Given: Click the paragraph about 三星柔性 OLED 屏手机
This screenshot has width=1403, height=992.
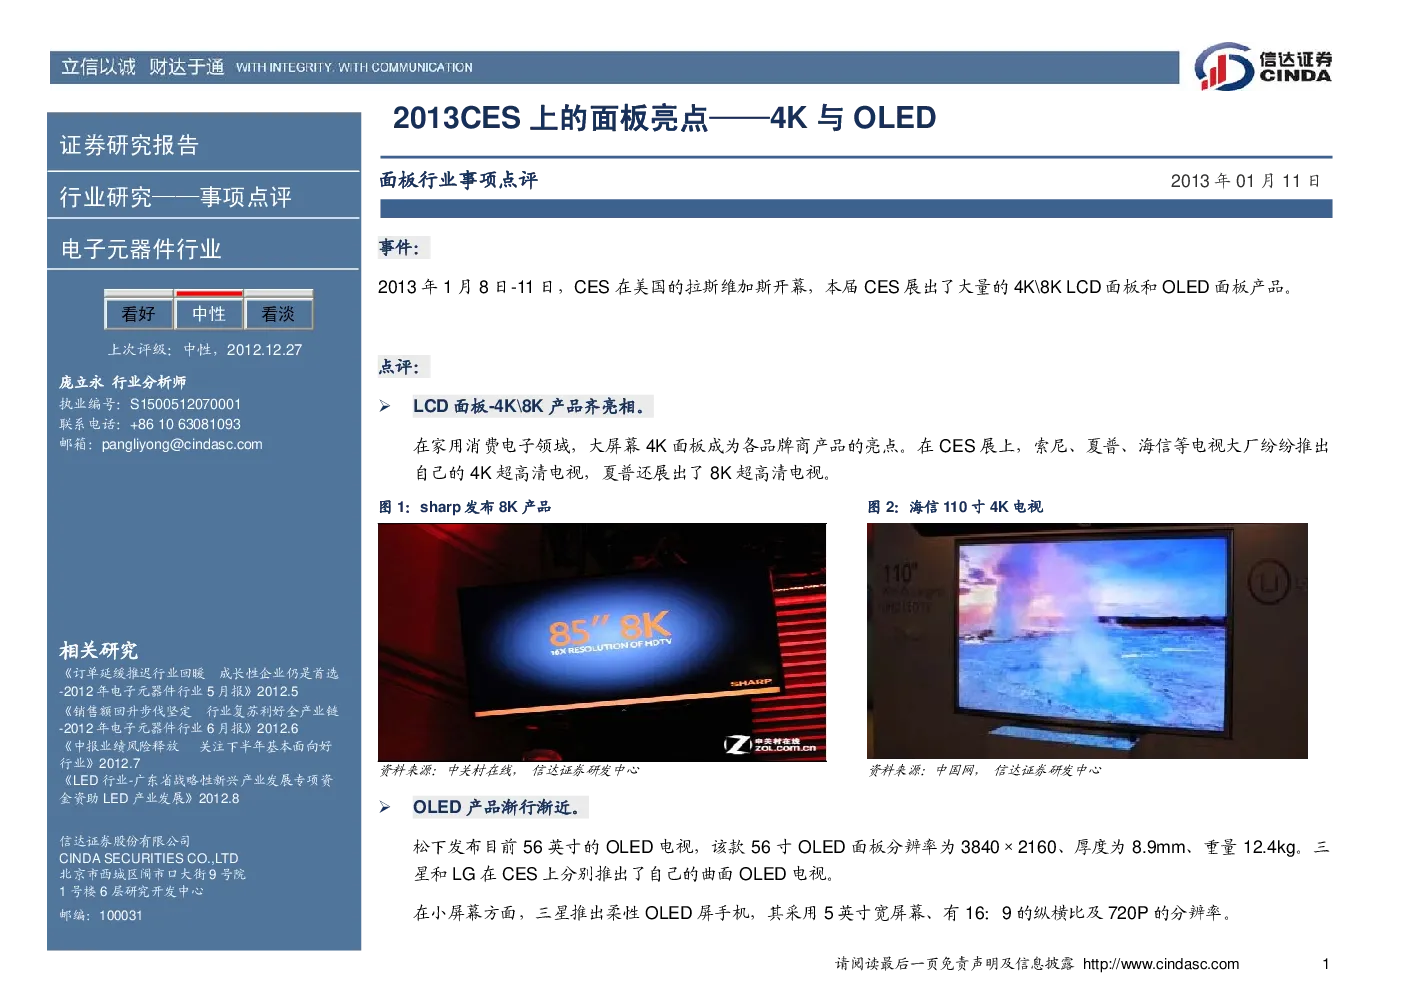Looking at the screenshot, I should (826, 913).
